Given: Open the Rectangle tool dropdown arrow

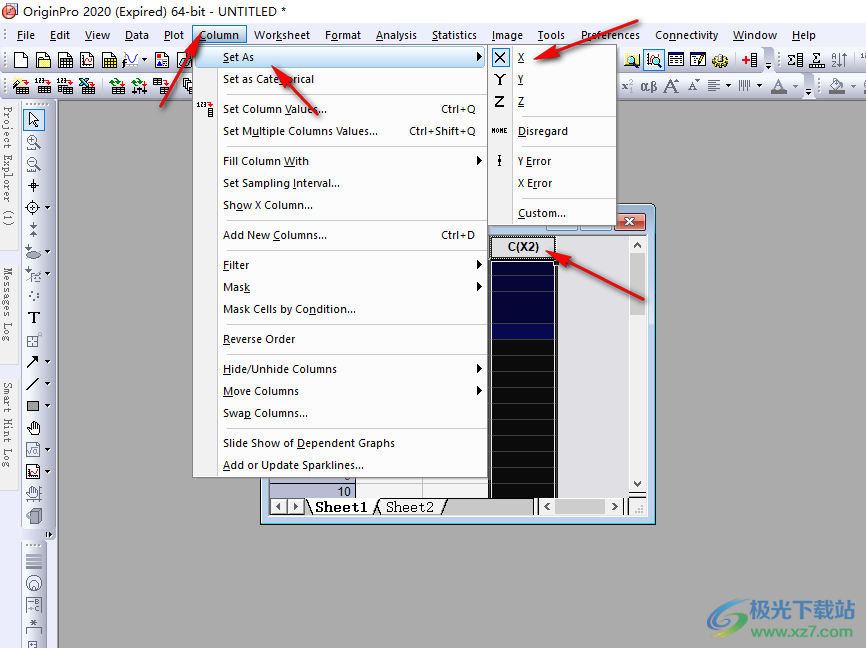Looking at the screenshot, I should [47, 405].
